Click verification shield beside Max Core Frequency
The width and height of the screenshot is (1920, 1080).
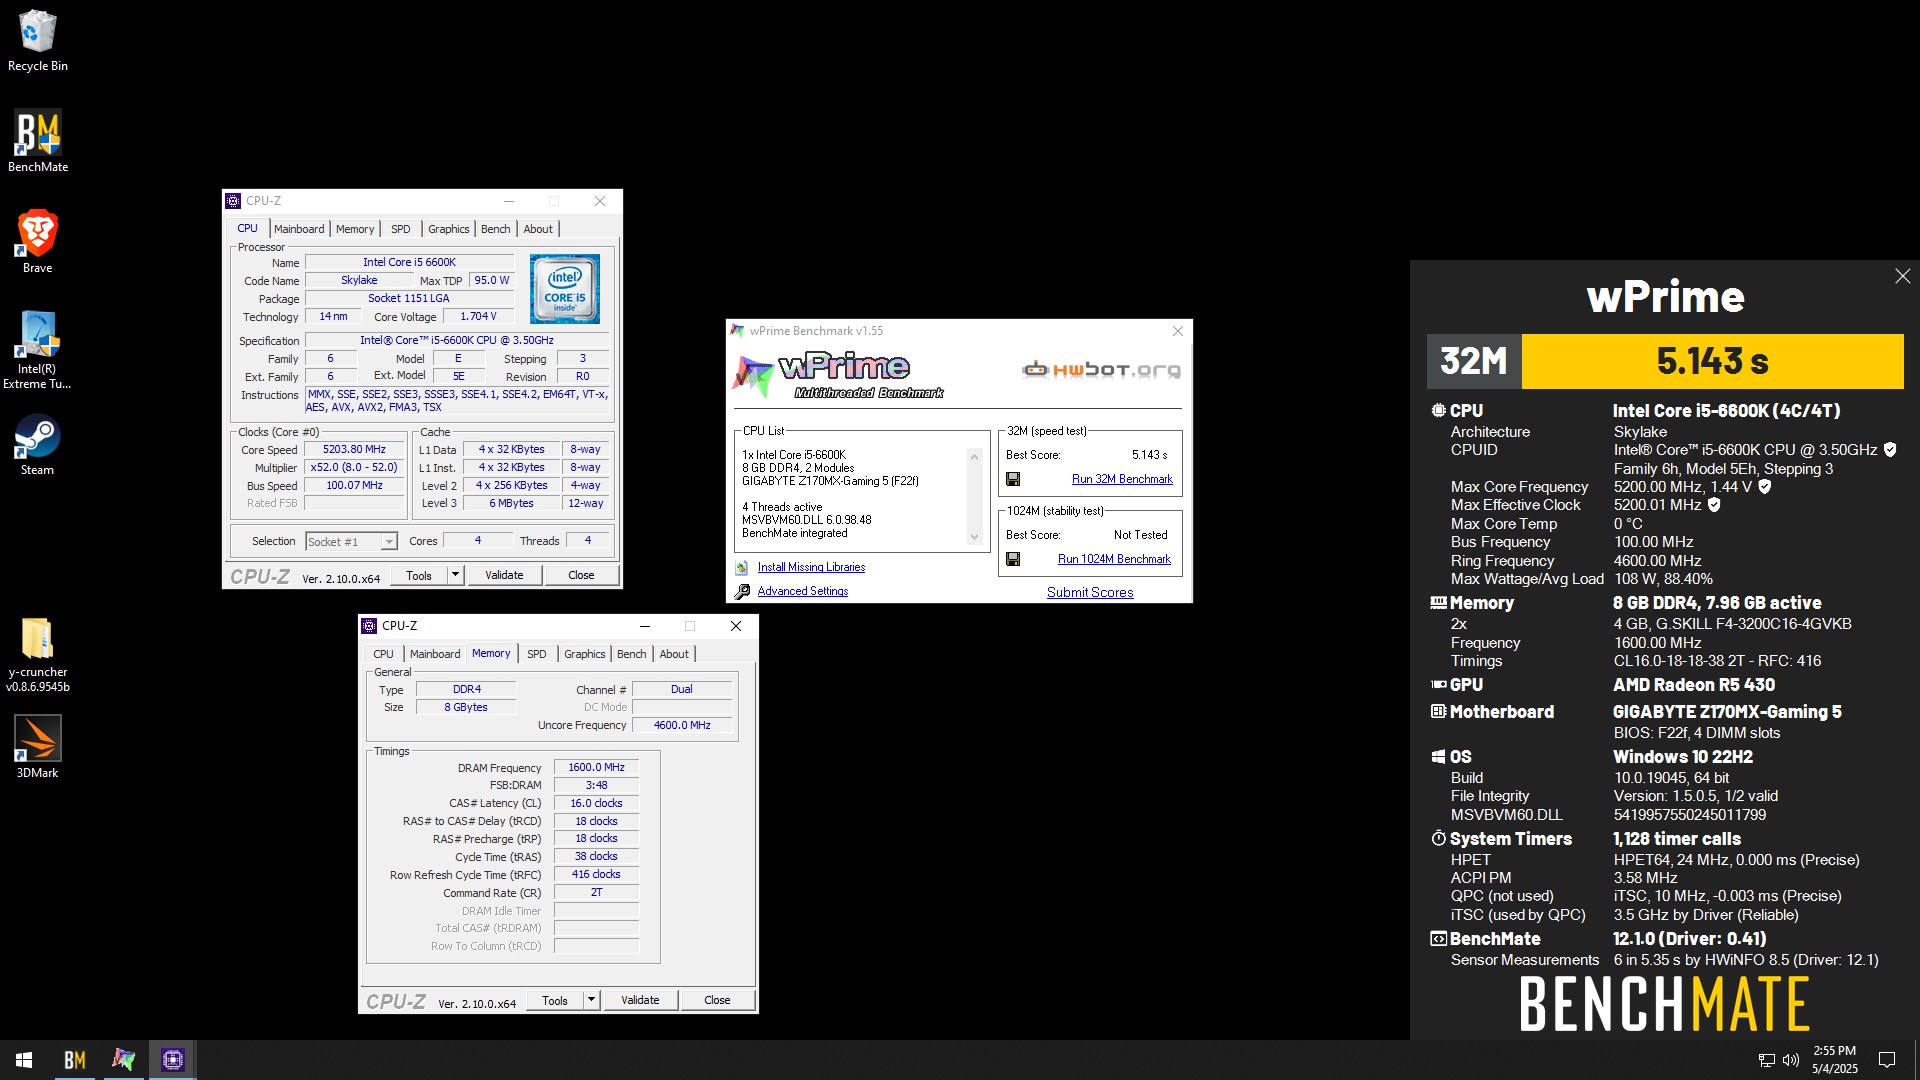[1765, 487]
